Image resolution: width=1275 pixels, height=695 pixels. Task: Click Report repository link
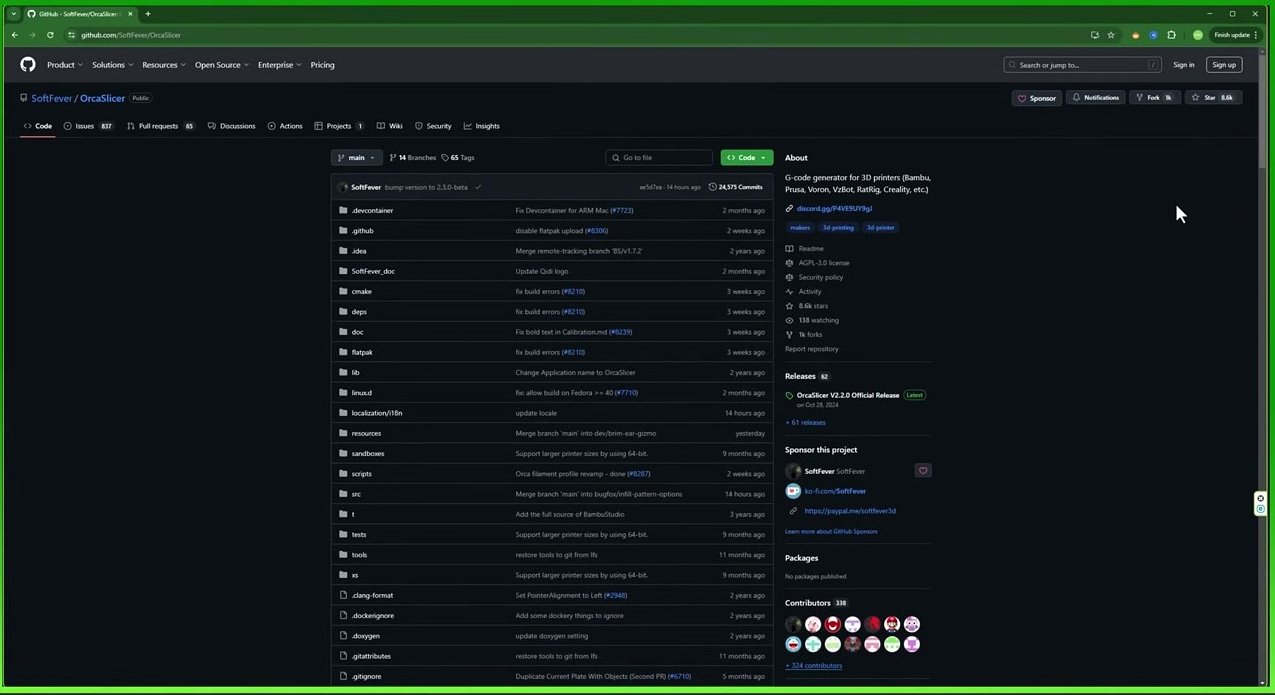[812, 349]
